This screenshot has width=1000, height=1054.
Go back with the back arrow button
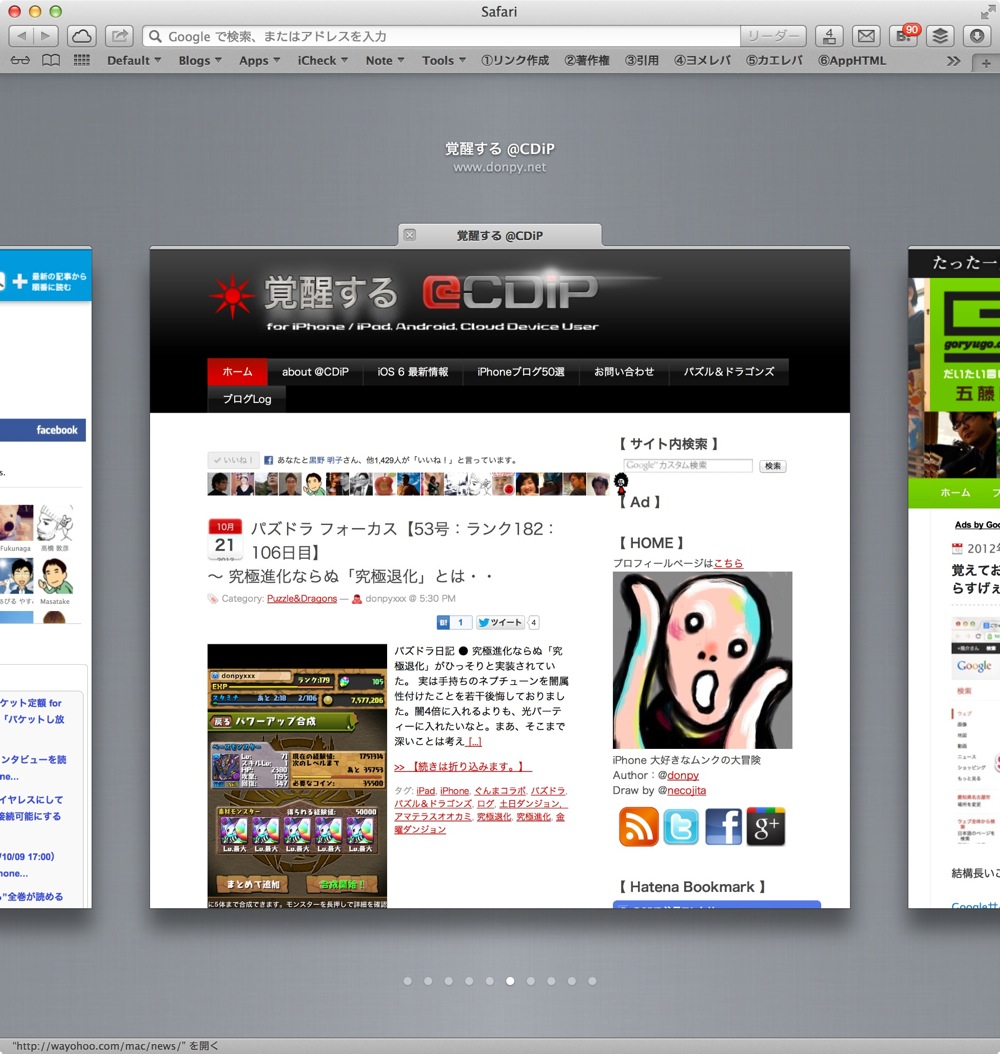coord(22,36)
